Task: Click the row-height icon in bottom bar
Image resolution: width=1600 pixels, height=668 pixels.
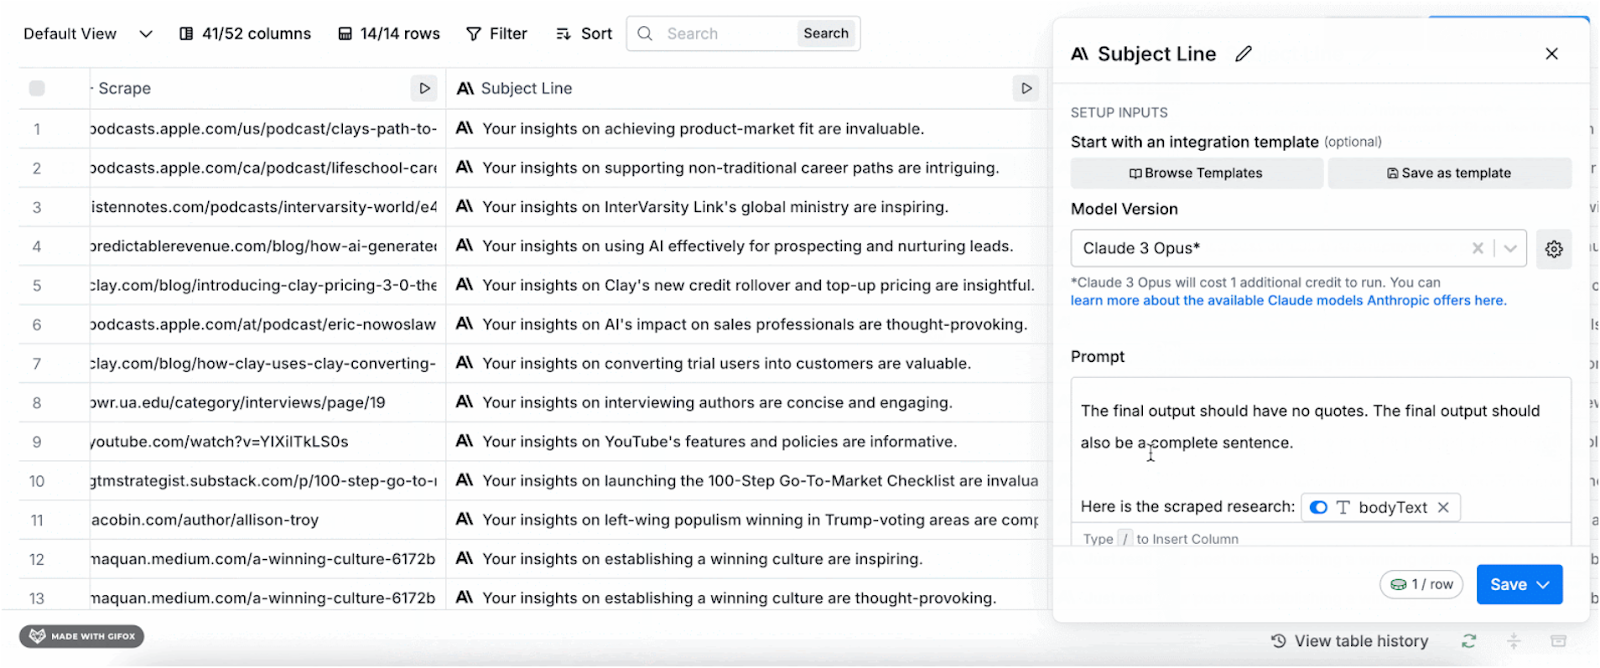Action: (x=1513, y=641)
